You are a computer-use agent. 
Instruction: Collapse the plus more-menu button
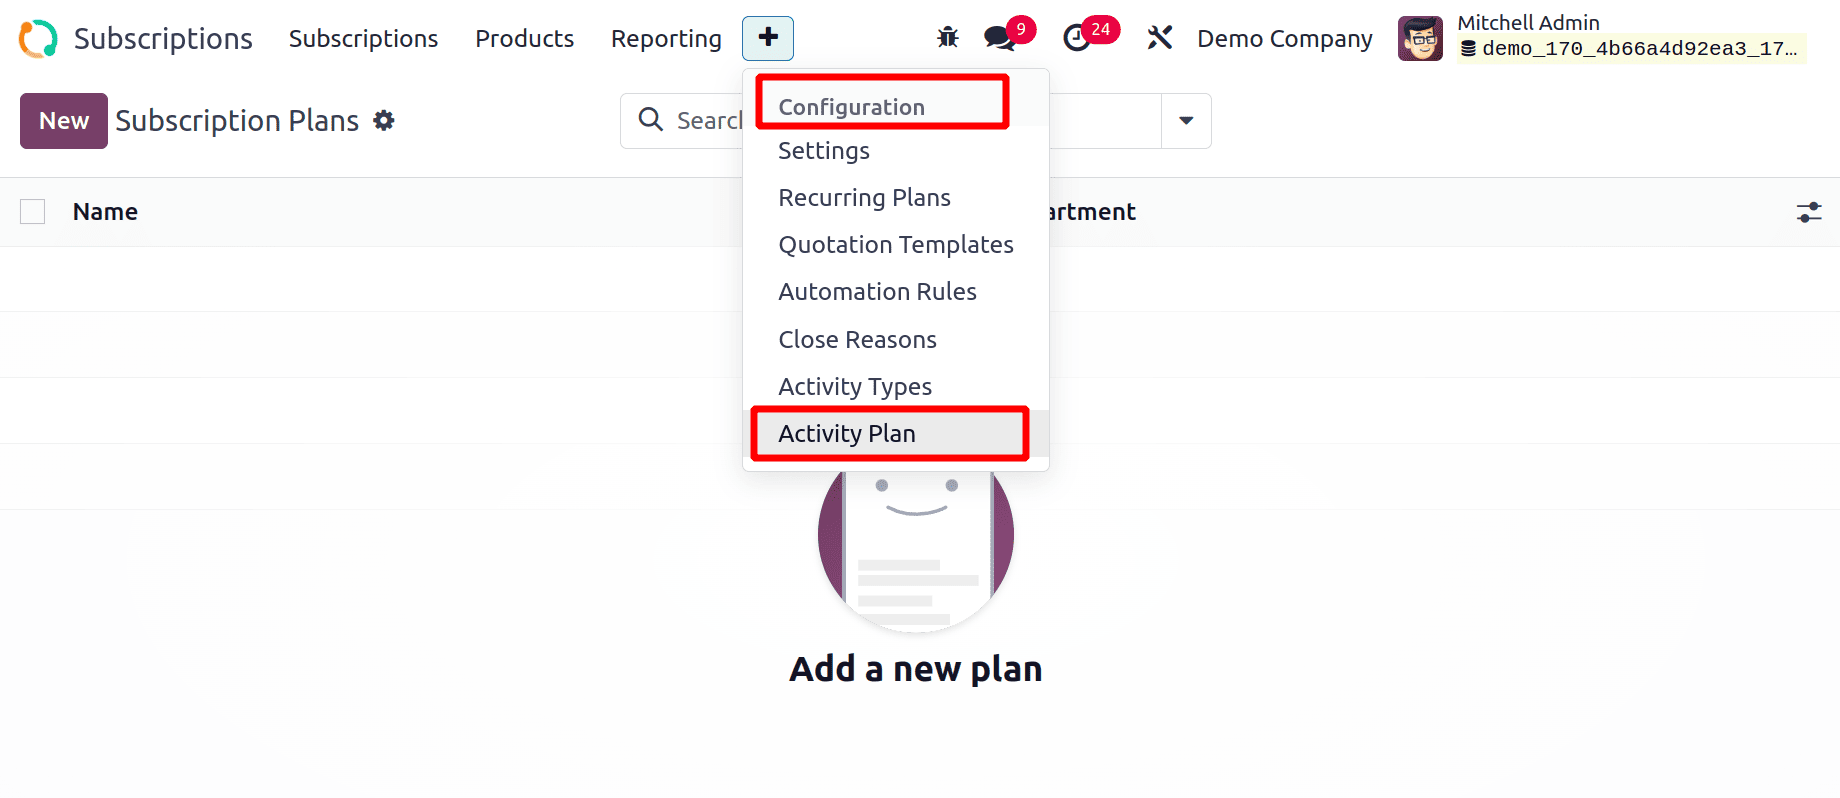pos(768,38)
